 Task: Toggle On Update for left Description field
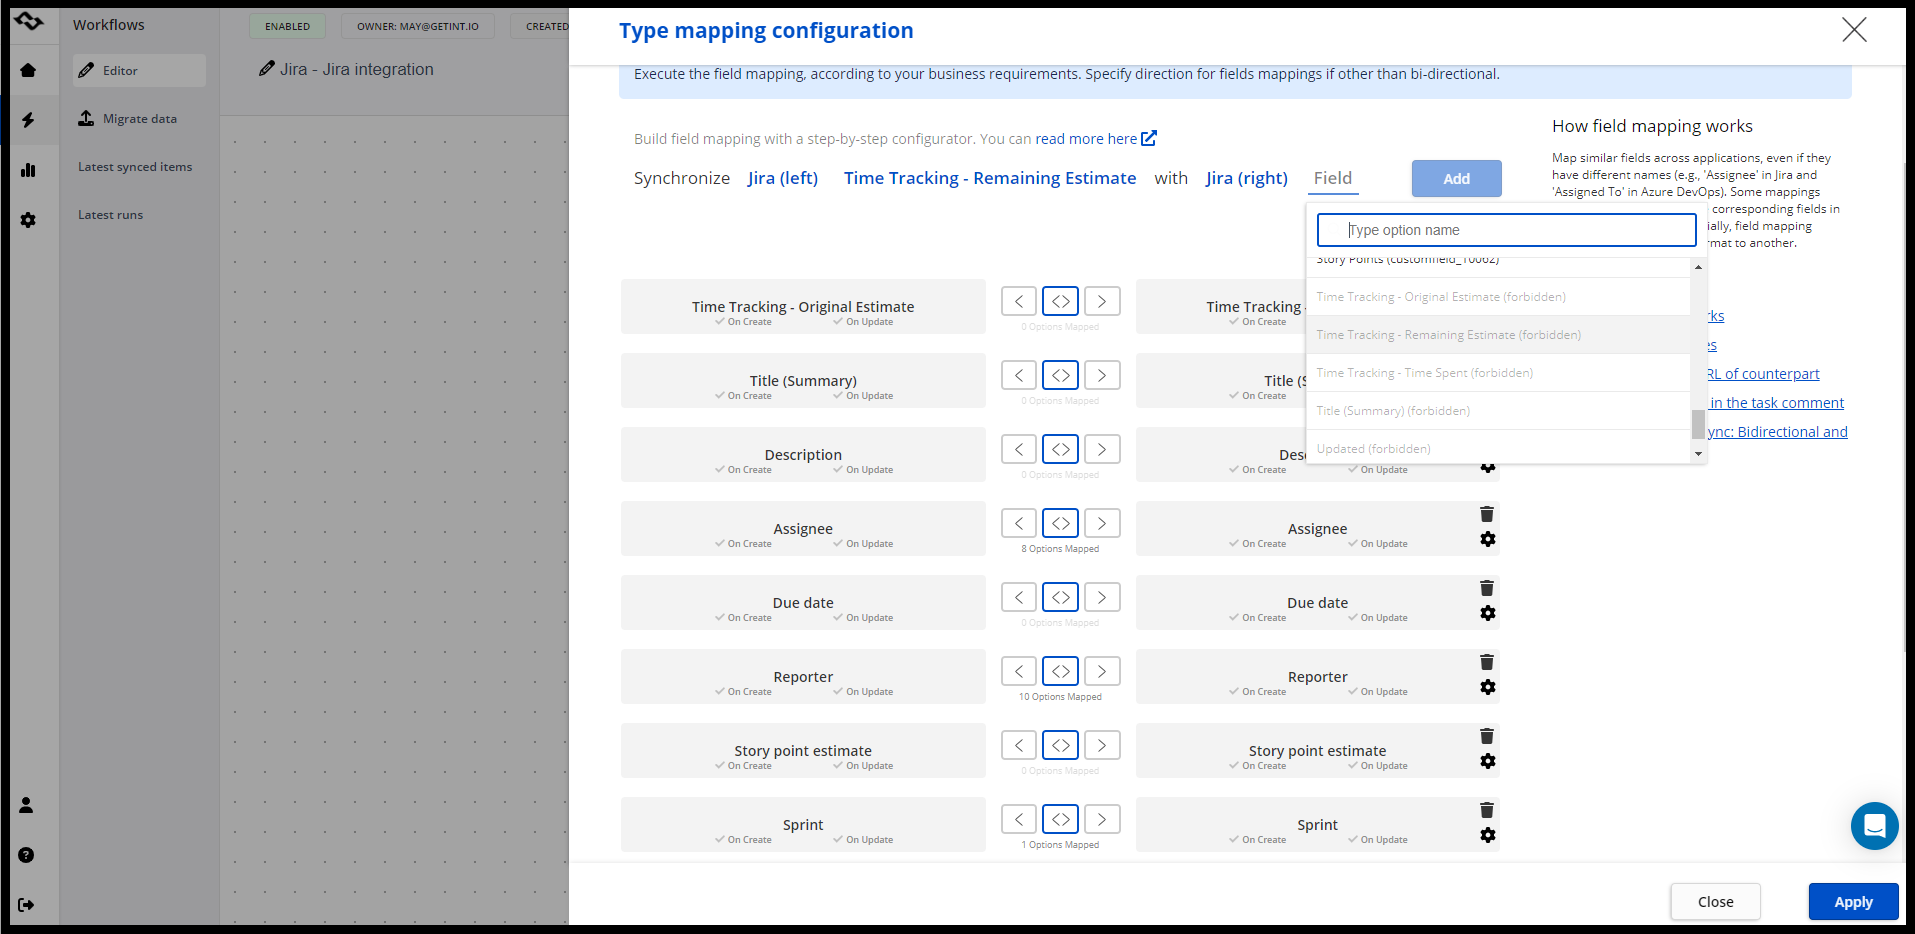[863, 470]
